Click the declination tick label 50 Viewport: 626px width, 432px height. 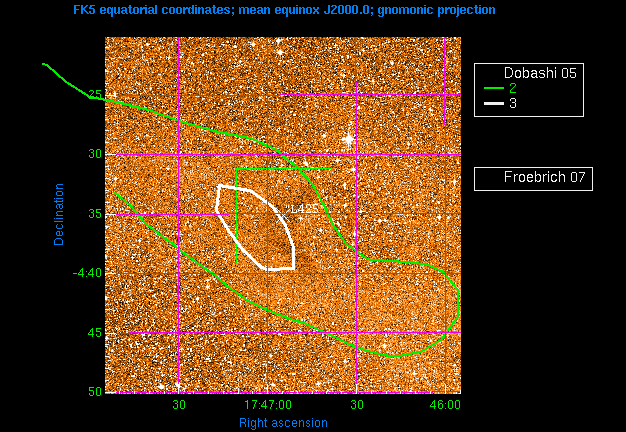click(95, 392)
